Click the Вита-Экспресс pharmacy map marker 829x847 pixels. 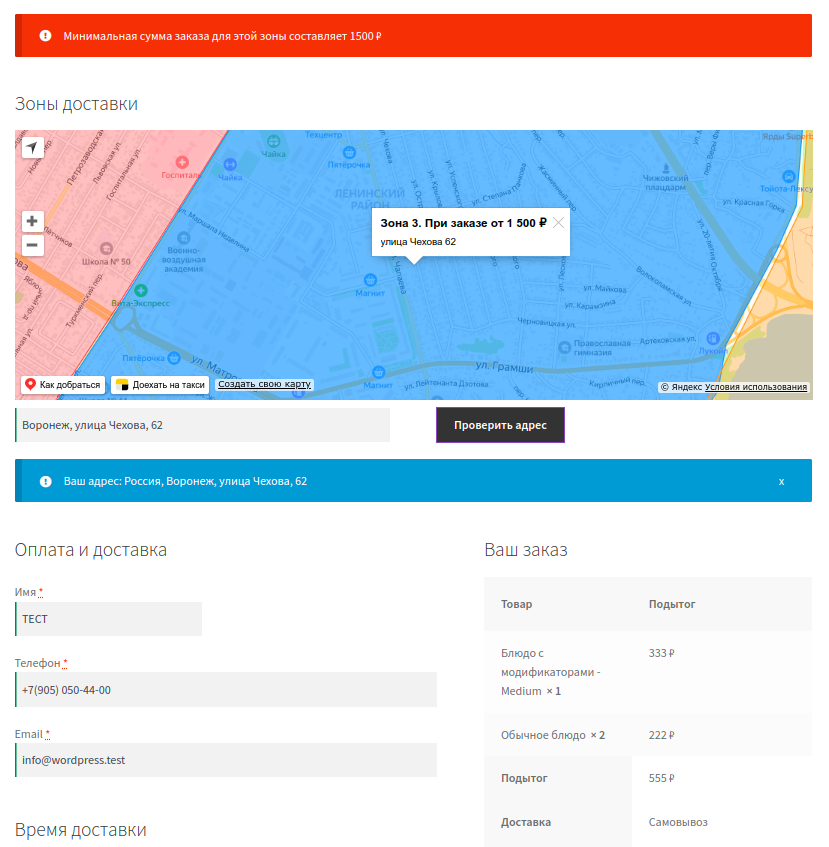[141, 290]
